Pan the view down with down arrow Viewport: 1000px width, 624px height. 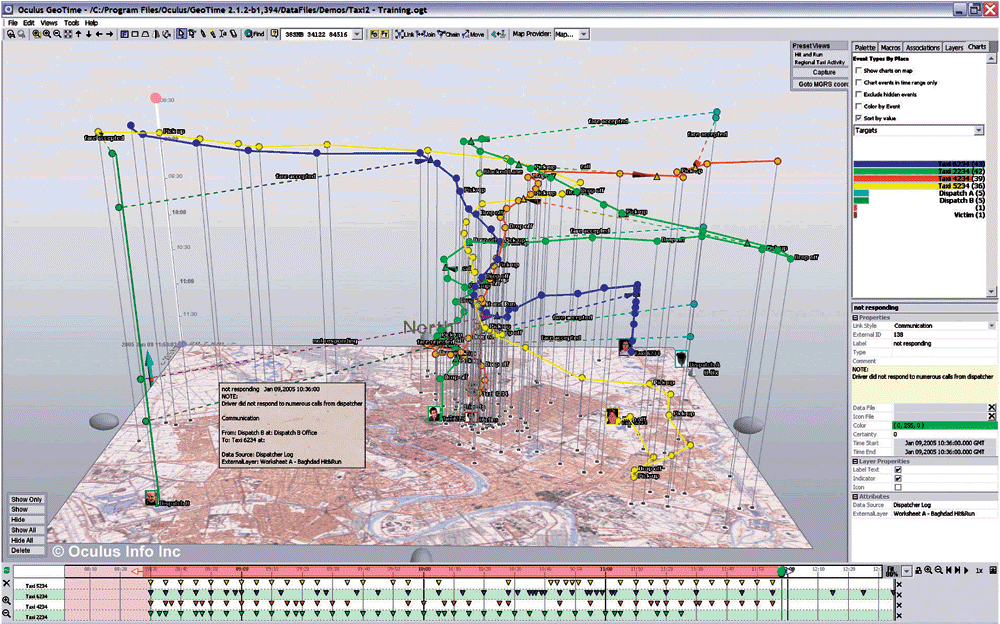coord(89,34)
